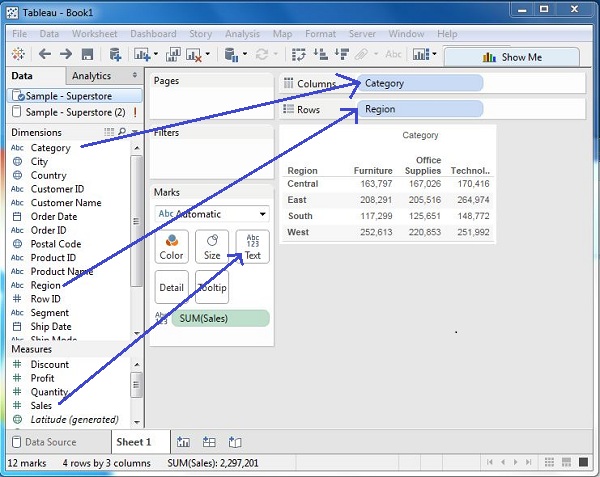The width and height of the screenshot is (600, 477).
Task: Click the New Dashboard tab icon
Action: click(x=209, y=441)
